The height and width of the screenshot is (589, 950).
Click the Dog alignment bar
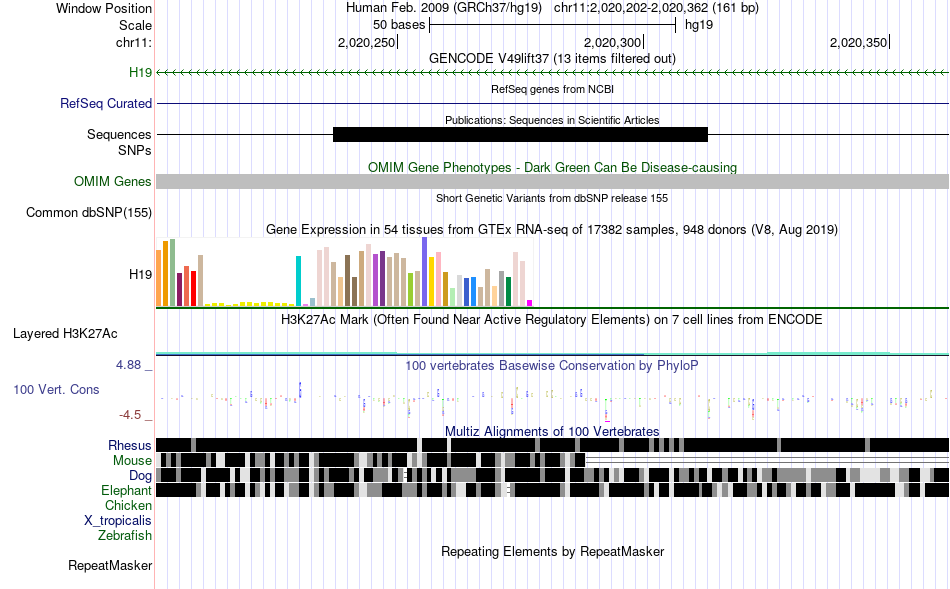(x=553, y=475)
